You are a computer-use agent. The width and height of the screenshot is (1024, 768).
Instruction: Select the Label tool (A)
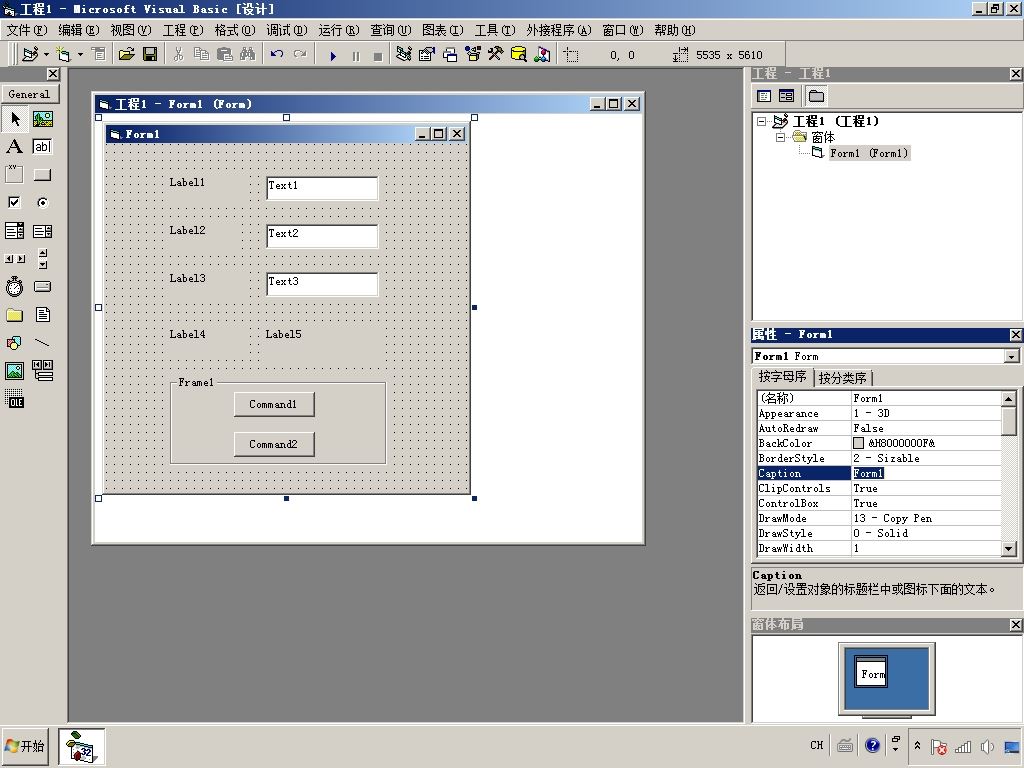tap(15, 146)
